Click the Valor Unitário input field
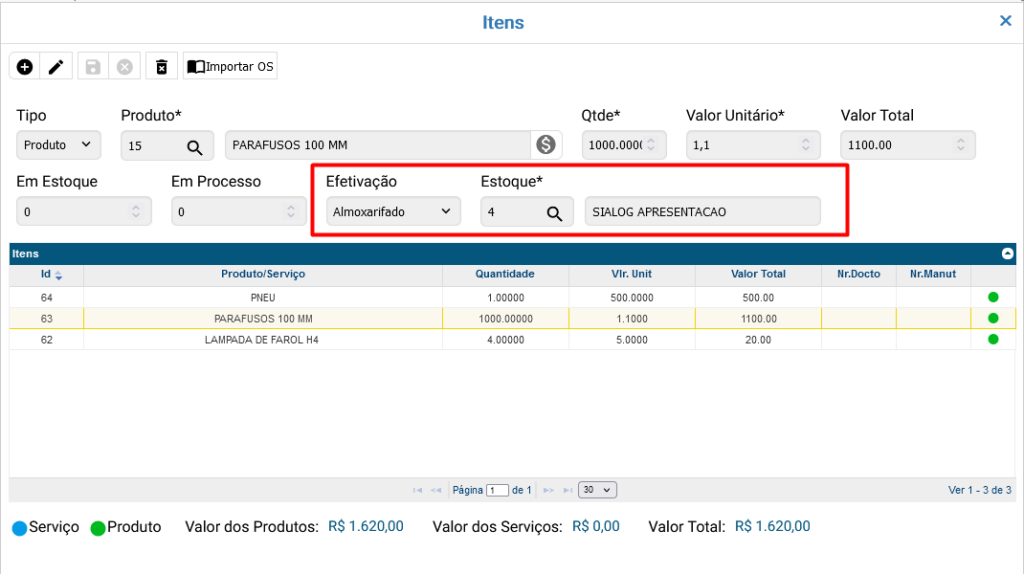Viewport: 1024px width, 574px height. (x=745, y=145)
